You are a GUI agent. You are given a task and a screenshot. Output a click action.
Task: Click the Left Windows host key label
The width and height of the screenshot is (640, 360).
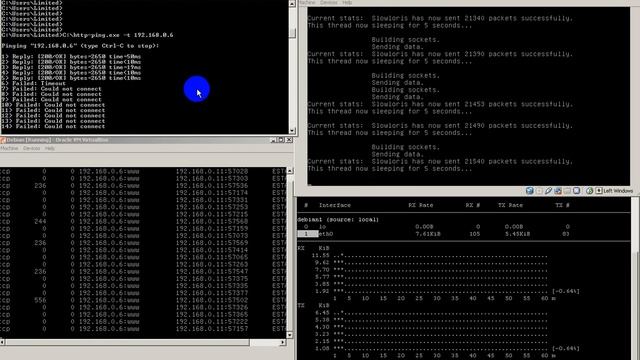618,191
